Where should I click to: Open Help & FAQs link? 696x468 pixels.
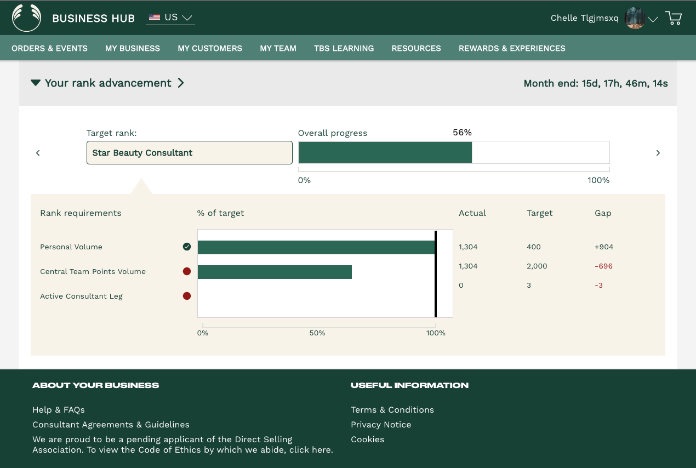tap(59, 410)
